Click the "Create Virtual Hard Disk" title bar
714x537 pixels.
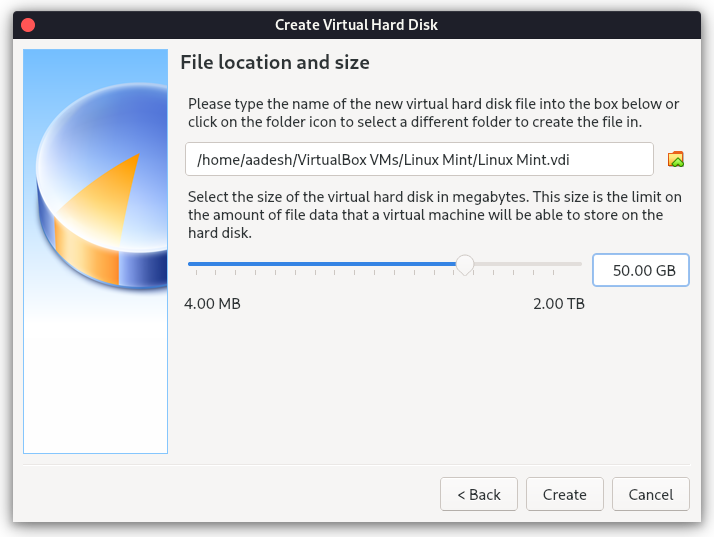tap(357, 23)
